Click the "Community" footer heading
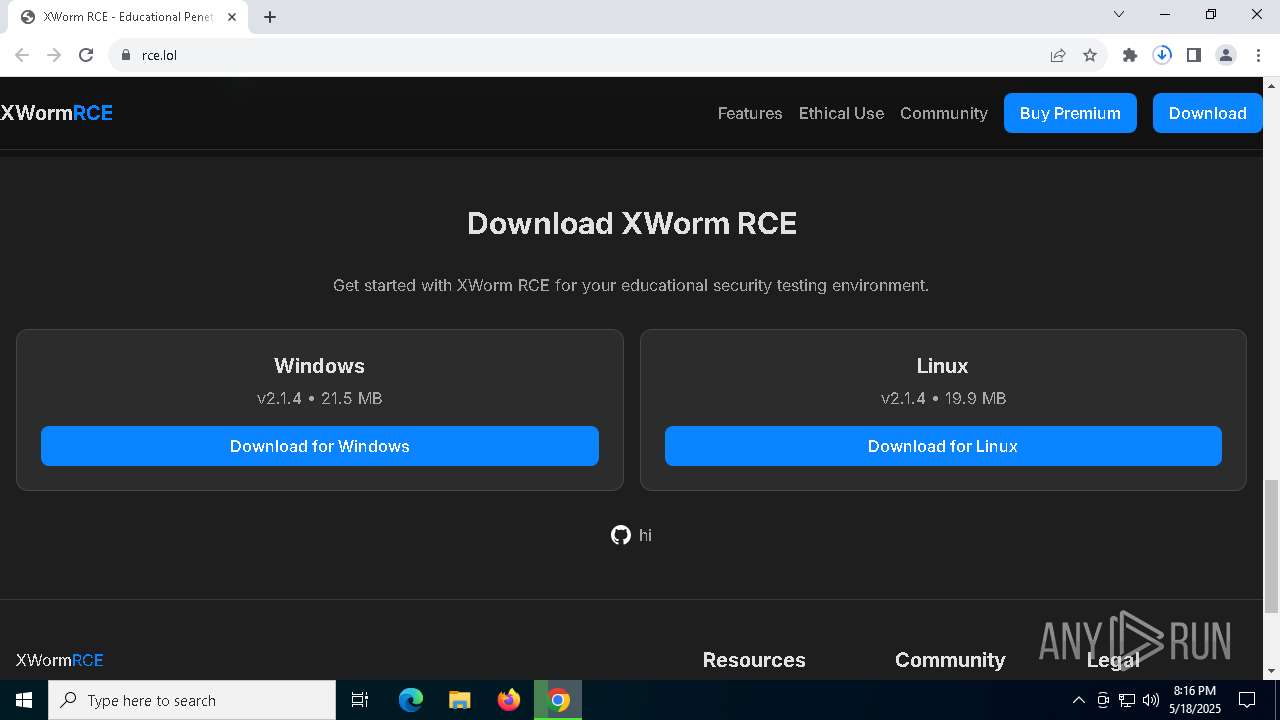Image resolution: width=1280 pixels, height=720 pixels. [x=950, y=660]
